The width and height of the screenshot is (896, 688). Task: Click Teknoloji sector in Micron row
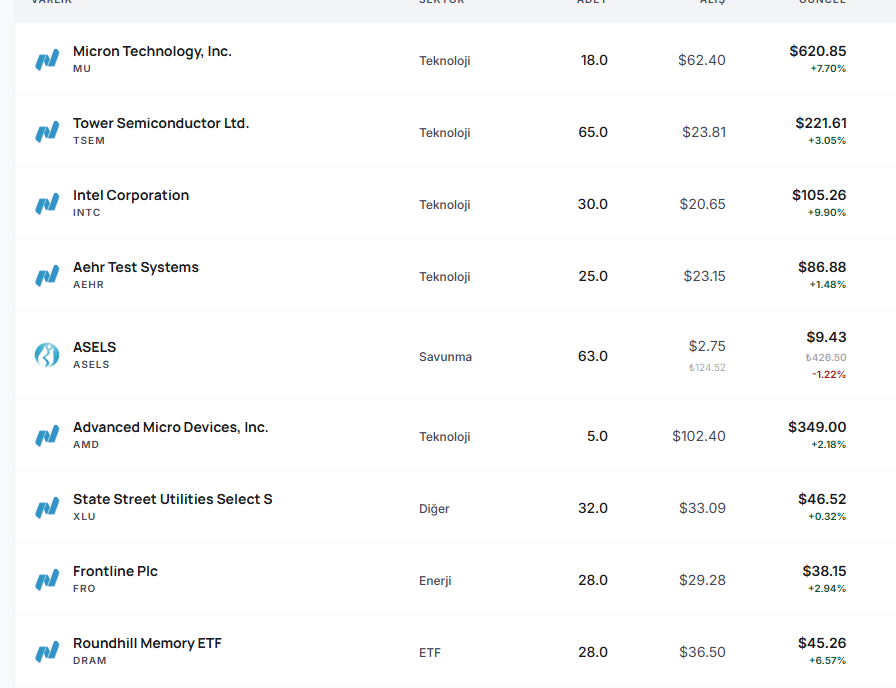(445, 61)
